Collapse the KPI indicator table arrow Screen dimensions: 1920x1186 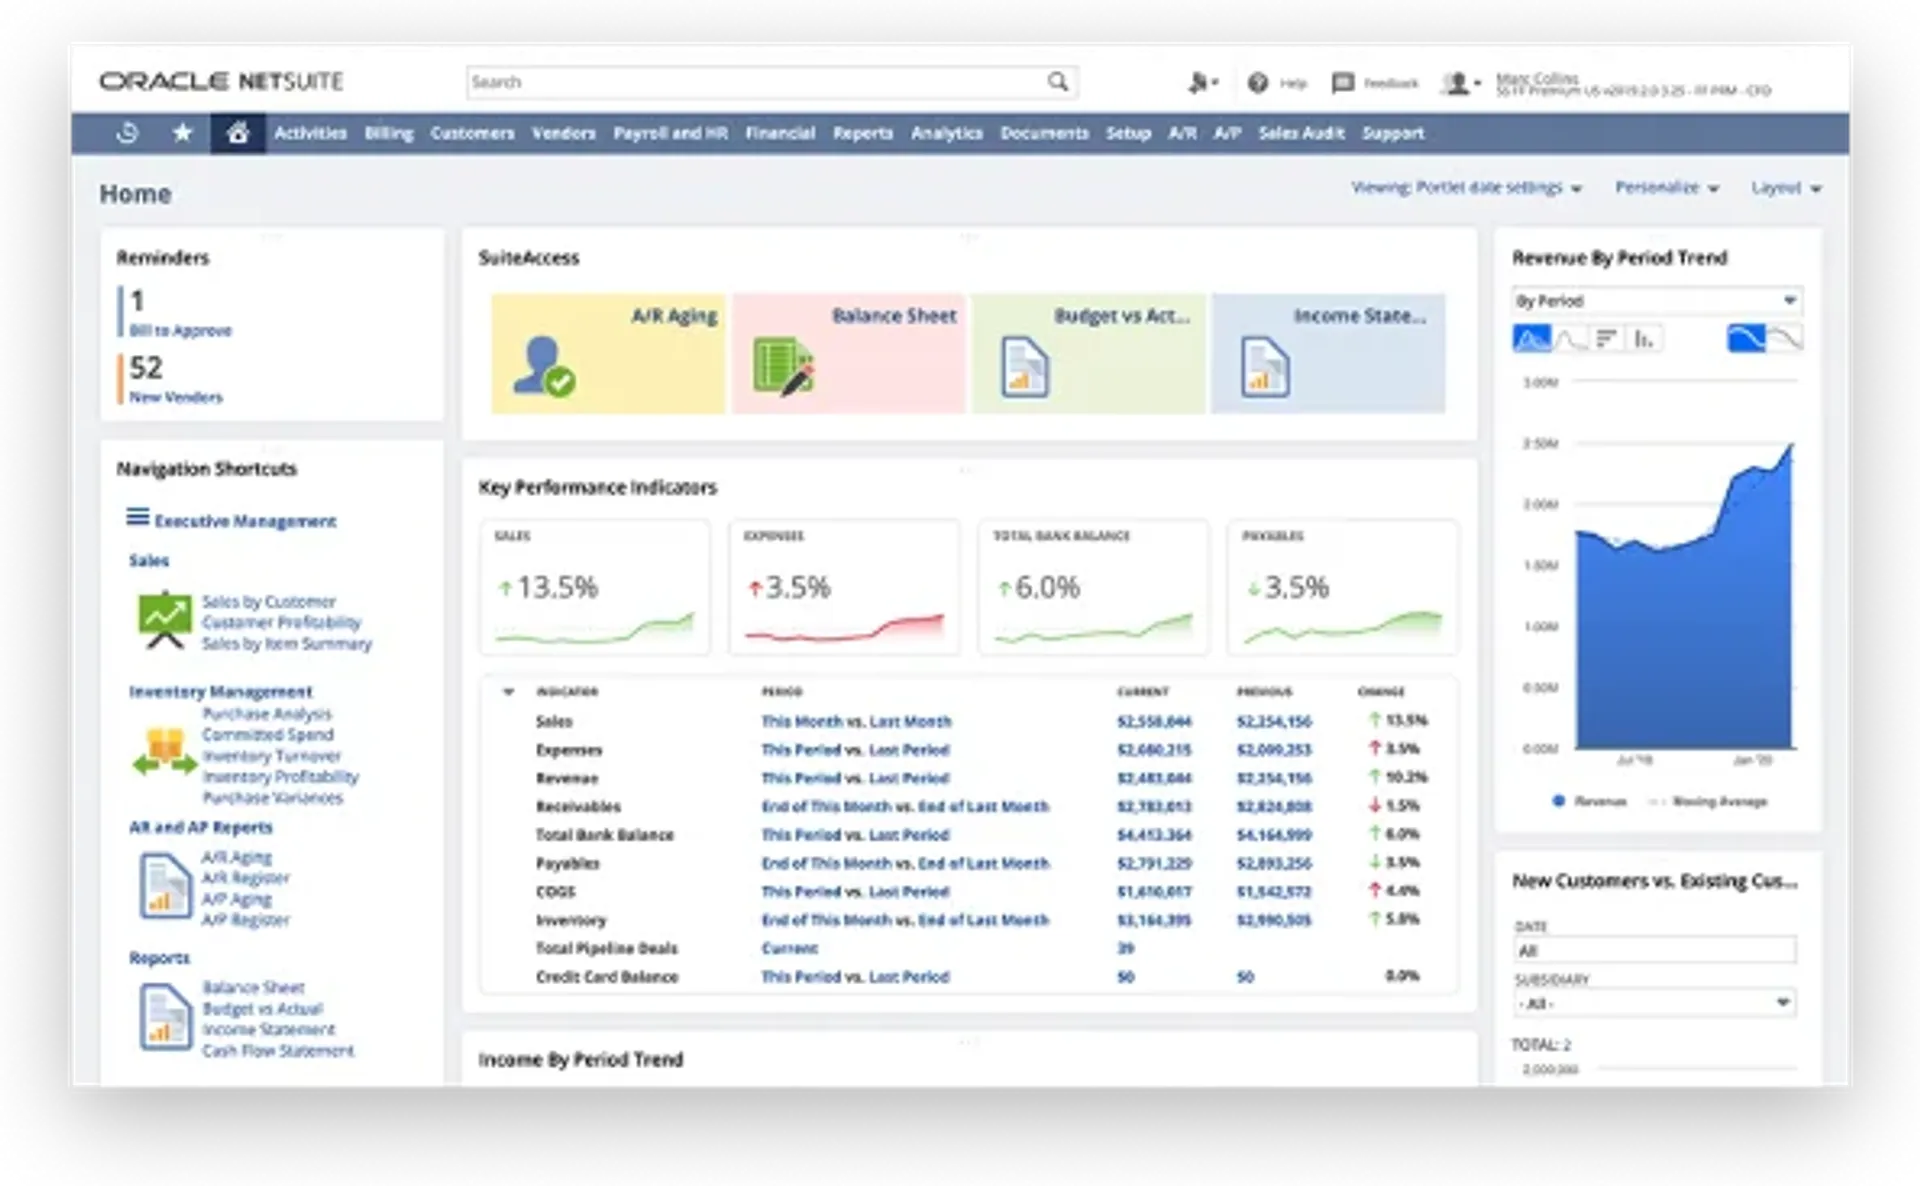point(508,692)
